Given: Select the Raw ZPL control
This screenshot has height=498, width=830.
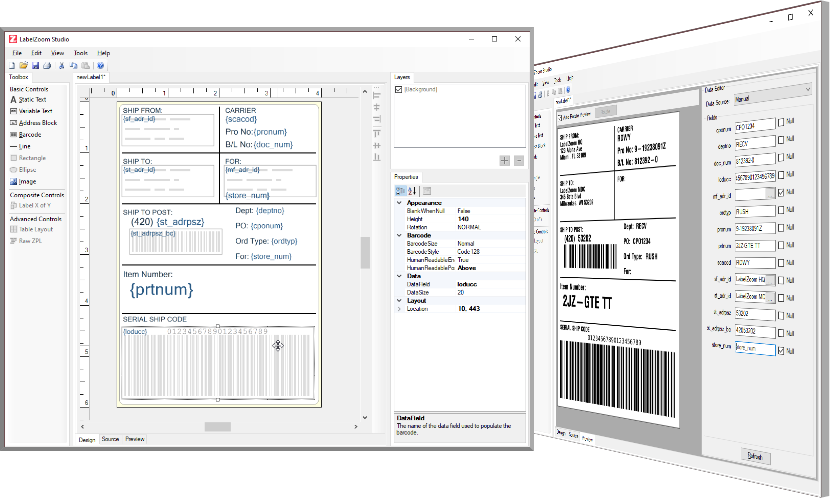Looking at the screenshot, I should point(26,241).
